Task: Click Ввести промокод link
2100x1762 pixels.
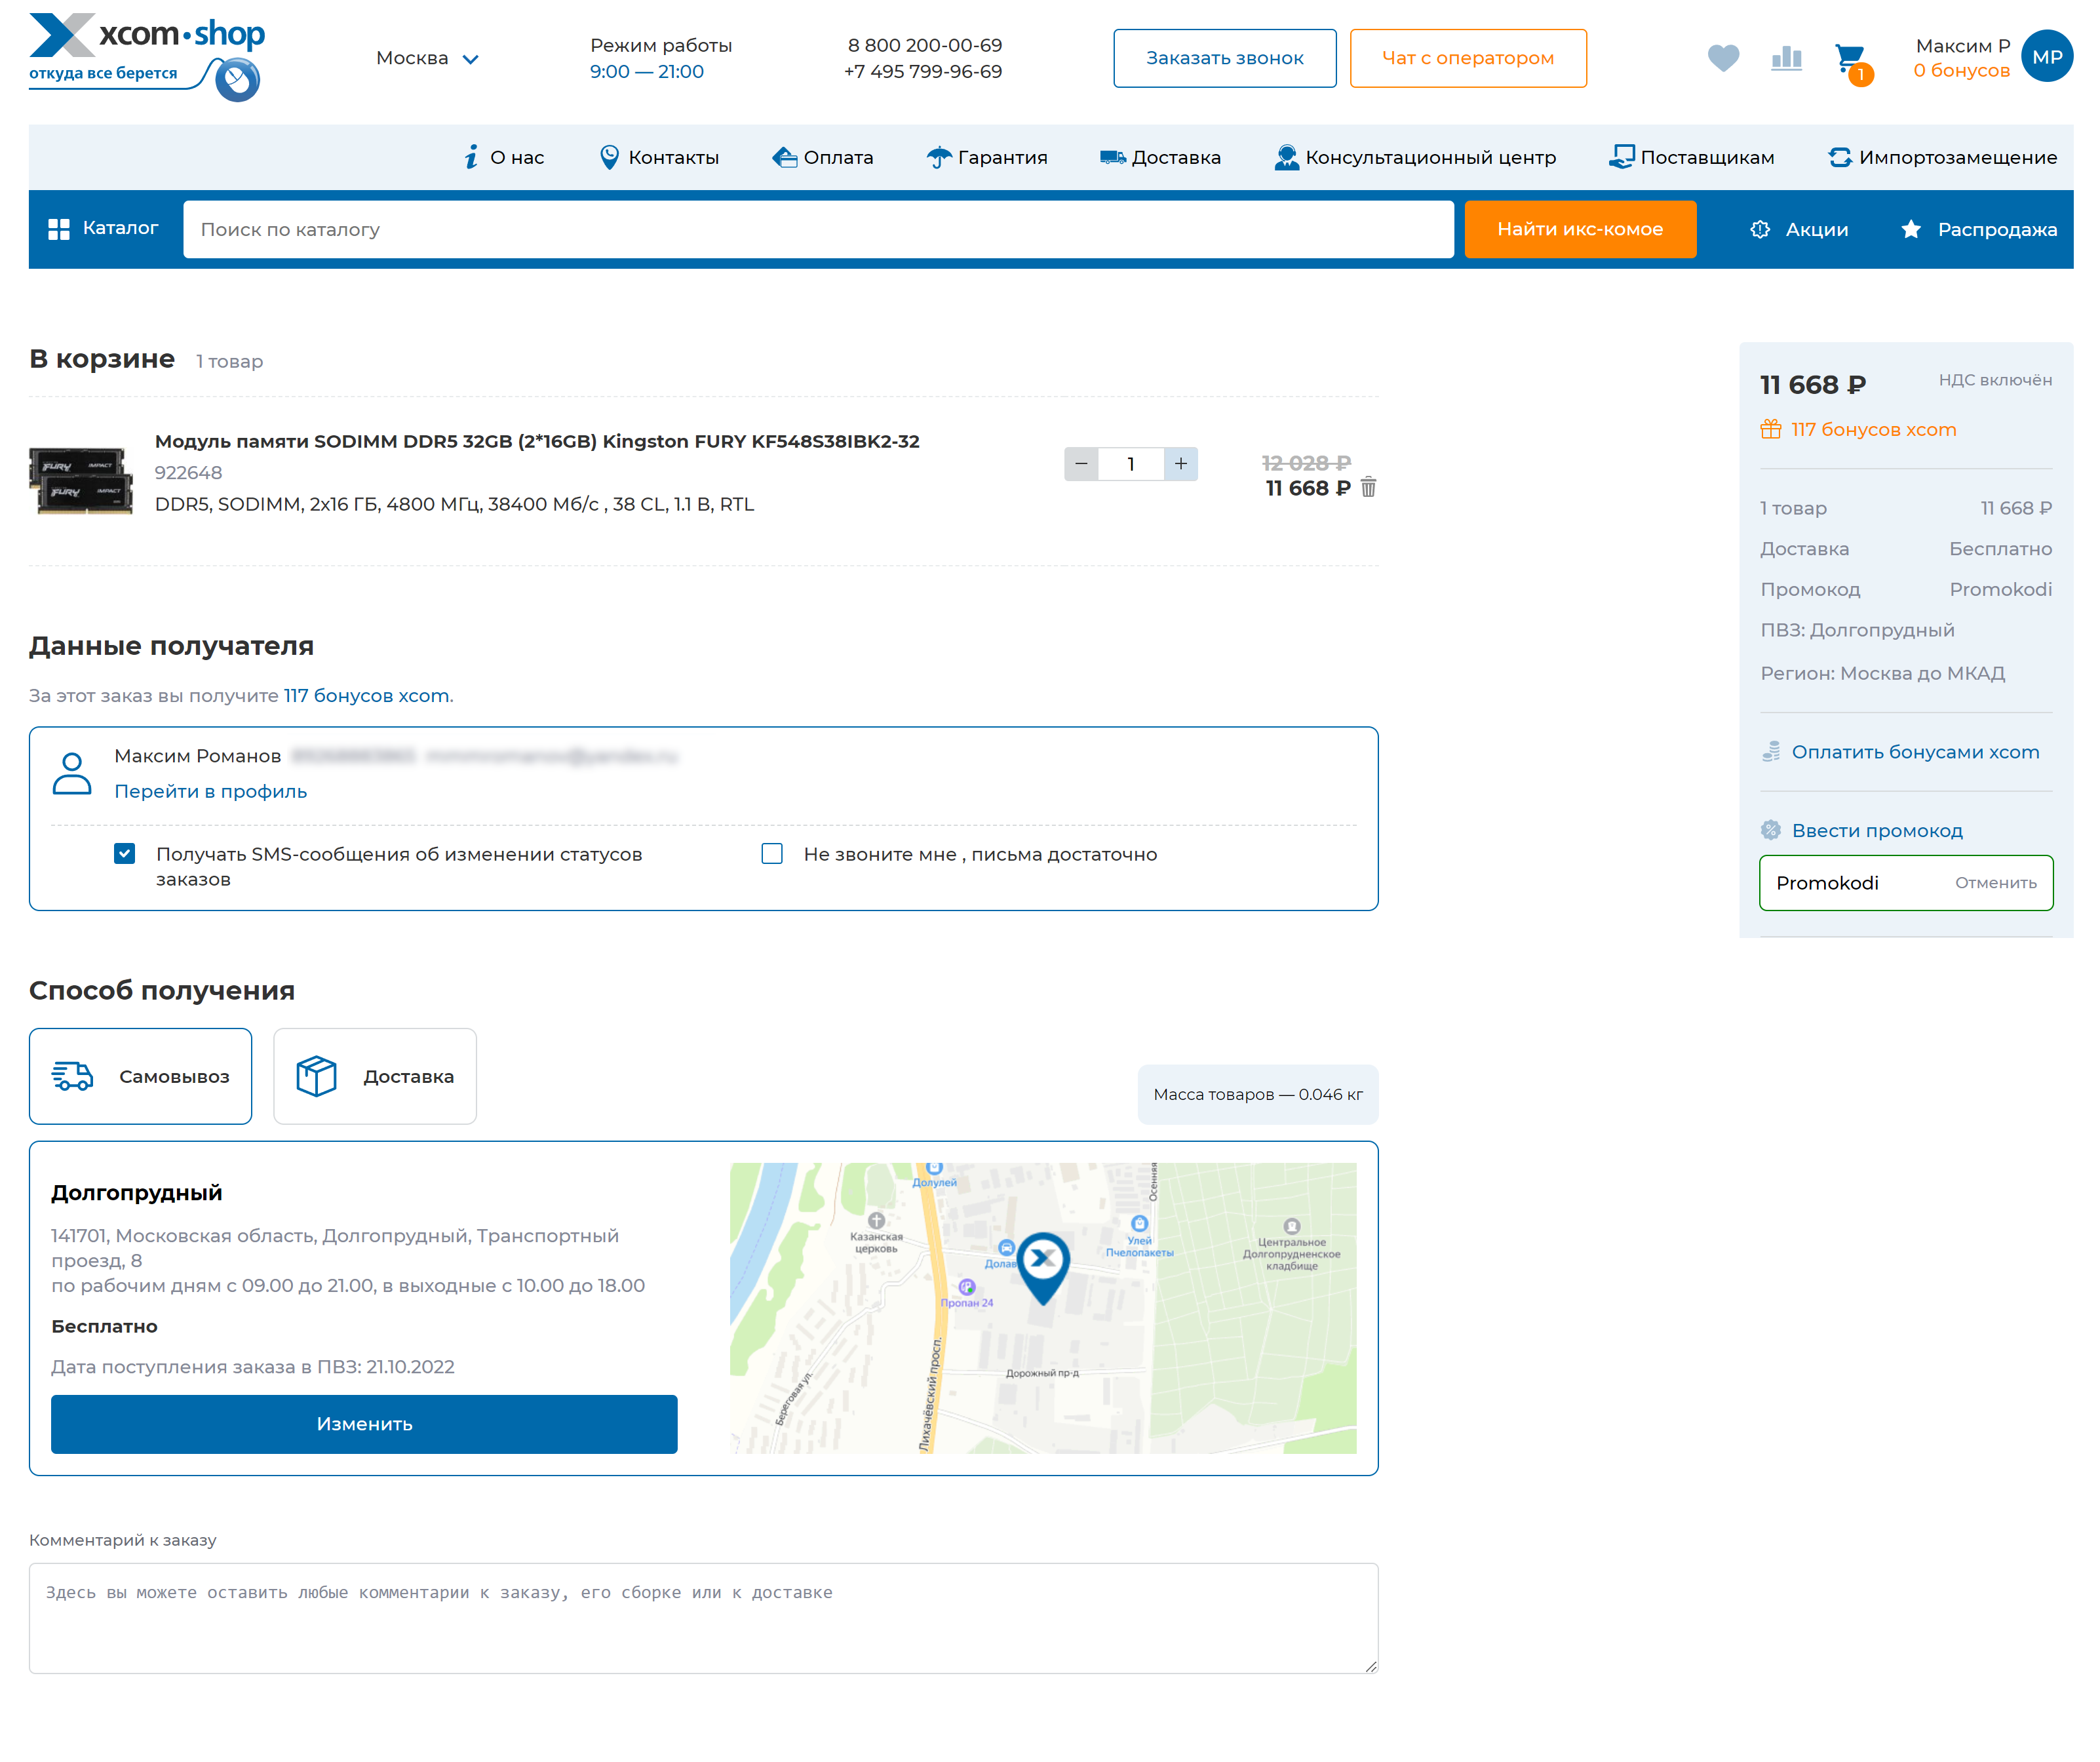Action: (x=1877, y=830)
